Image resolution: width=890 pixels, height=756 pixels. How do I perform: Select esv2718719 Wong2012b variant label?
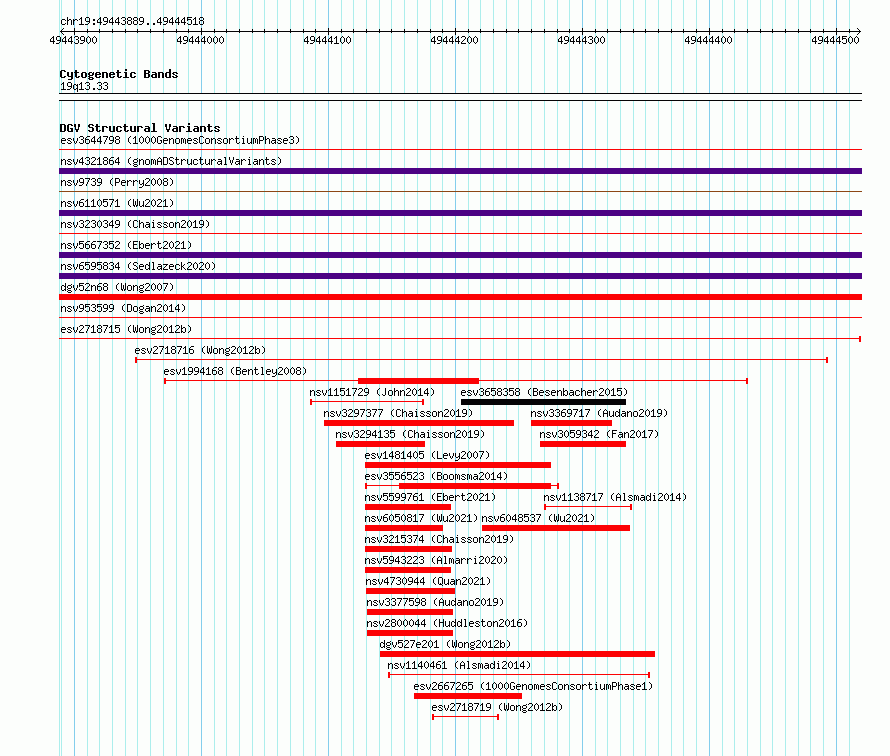point(497,707)
